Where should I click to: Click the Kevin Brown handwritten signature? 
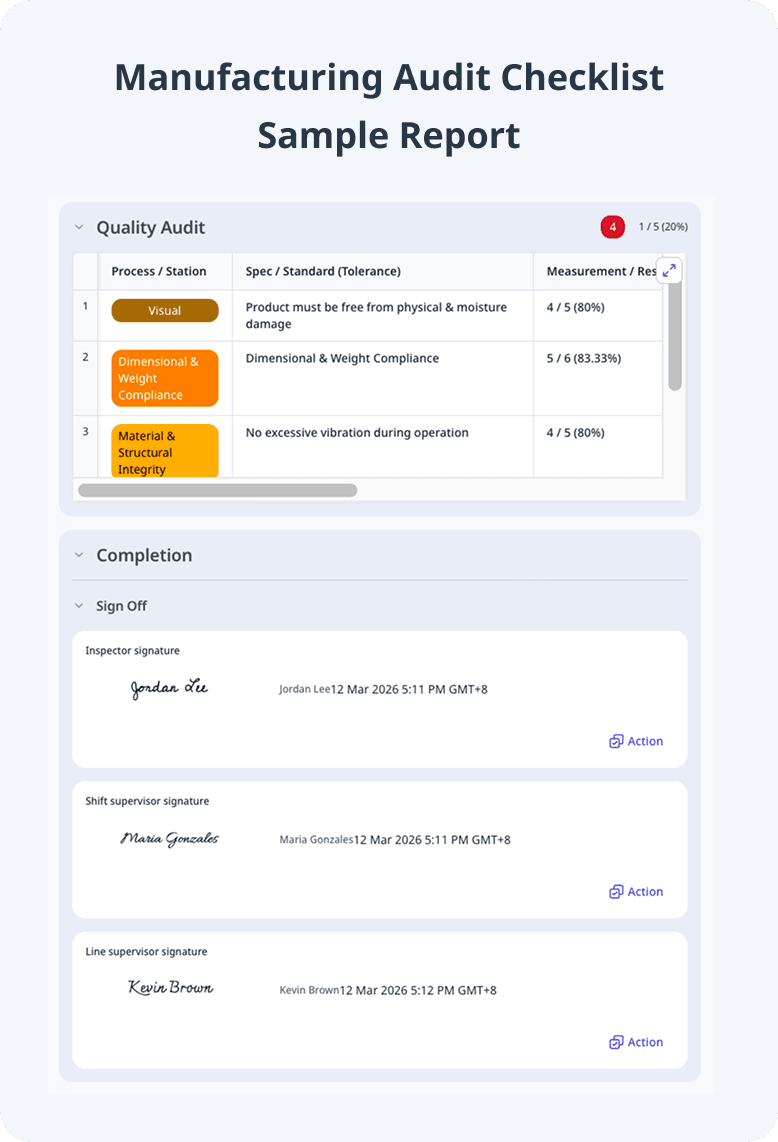pyautogui.click(x=170, y=988)
